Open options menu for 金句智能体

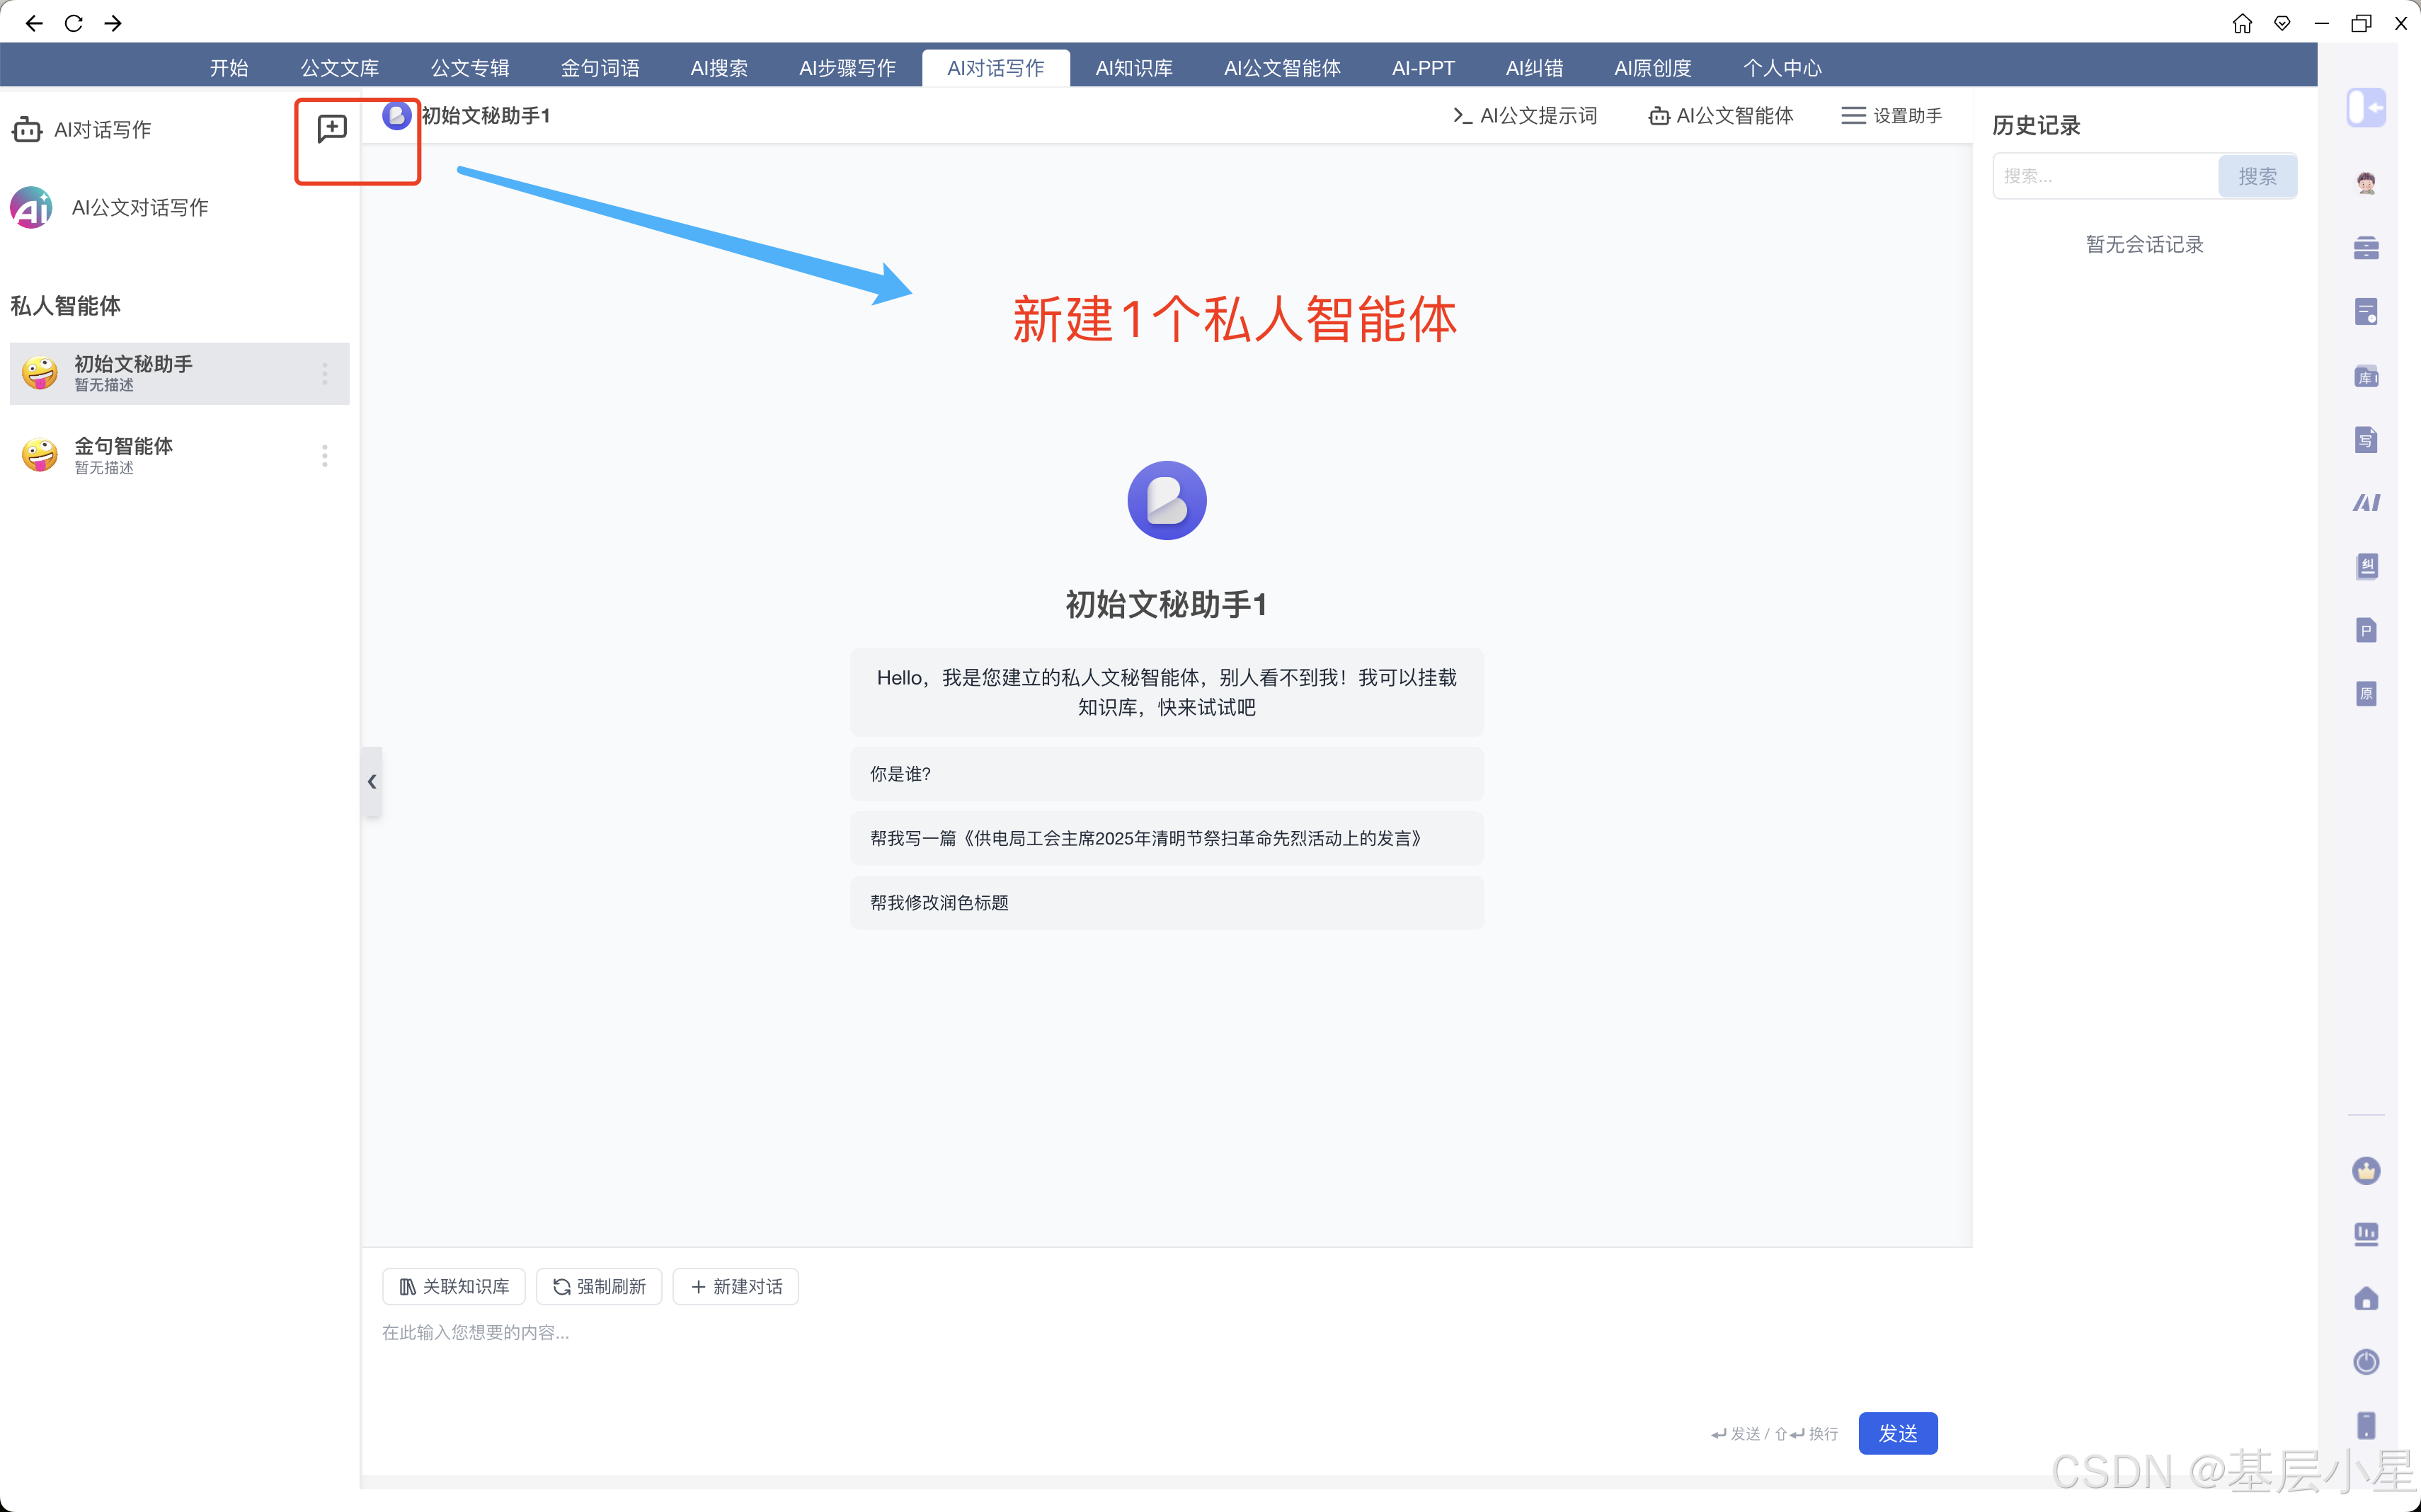click(x=324, y=456)
